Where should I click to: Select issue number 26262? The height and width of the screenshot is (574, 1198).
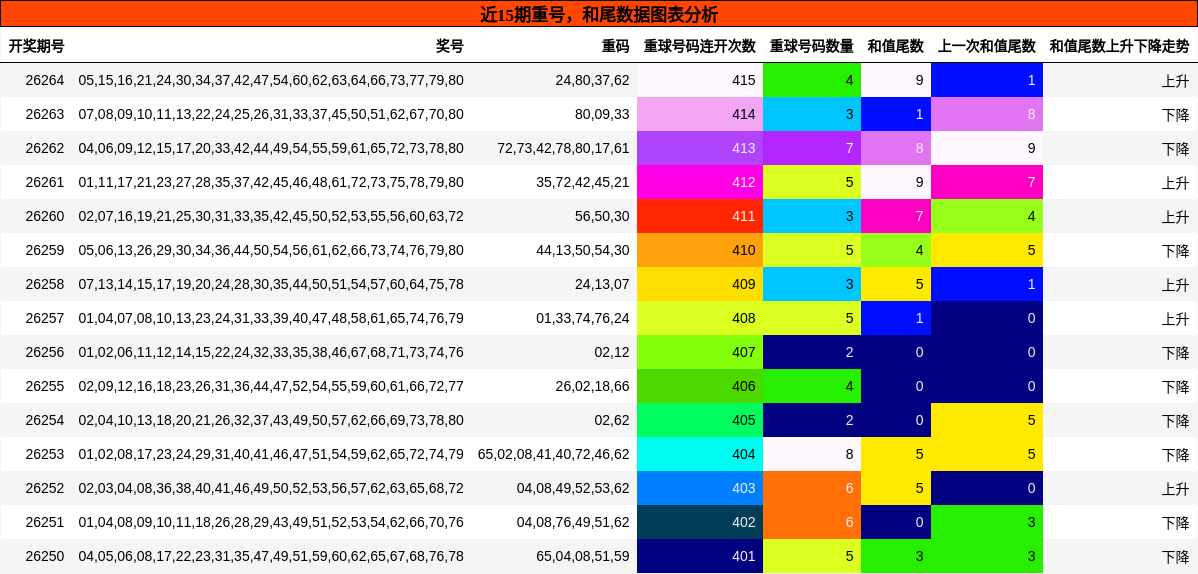point(45,148)
